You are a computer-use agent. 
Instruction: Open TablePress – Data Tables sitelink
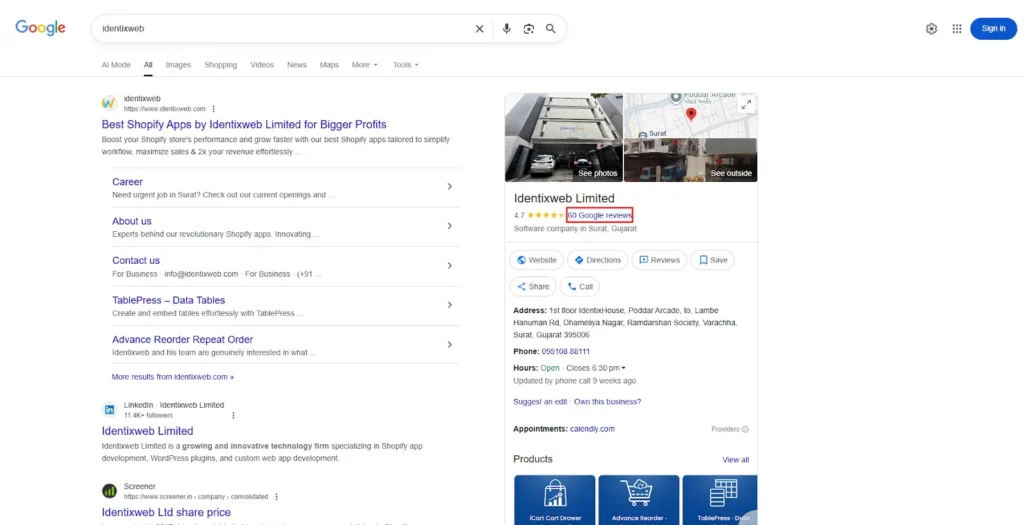tap(168, 300)
